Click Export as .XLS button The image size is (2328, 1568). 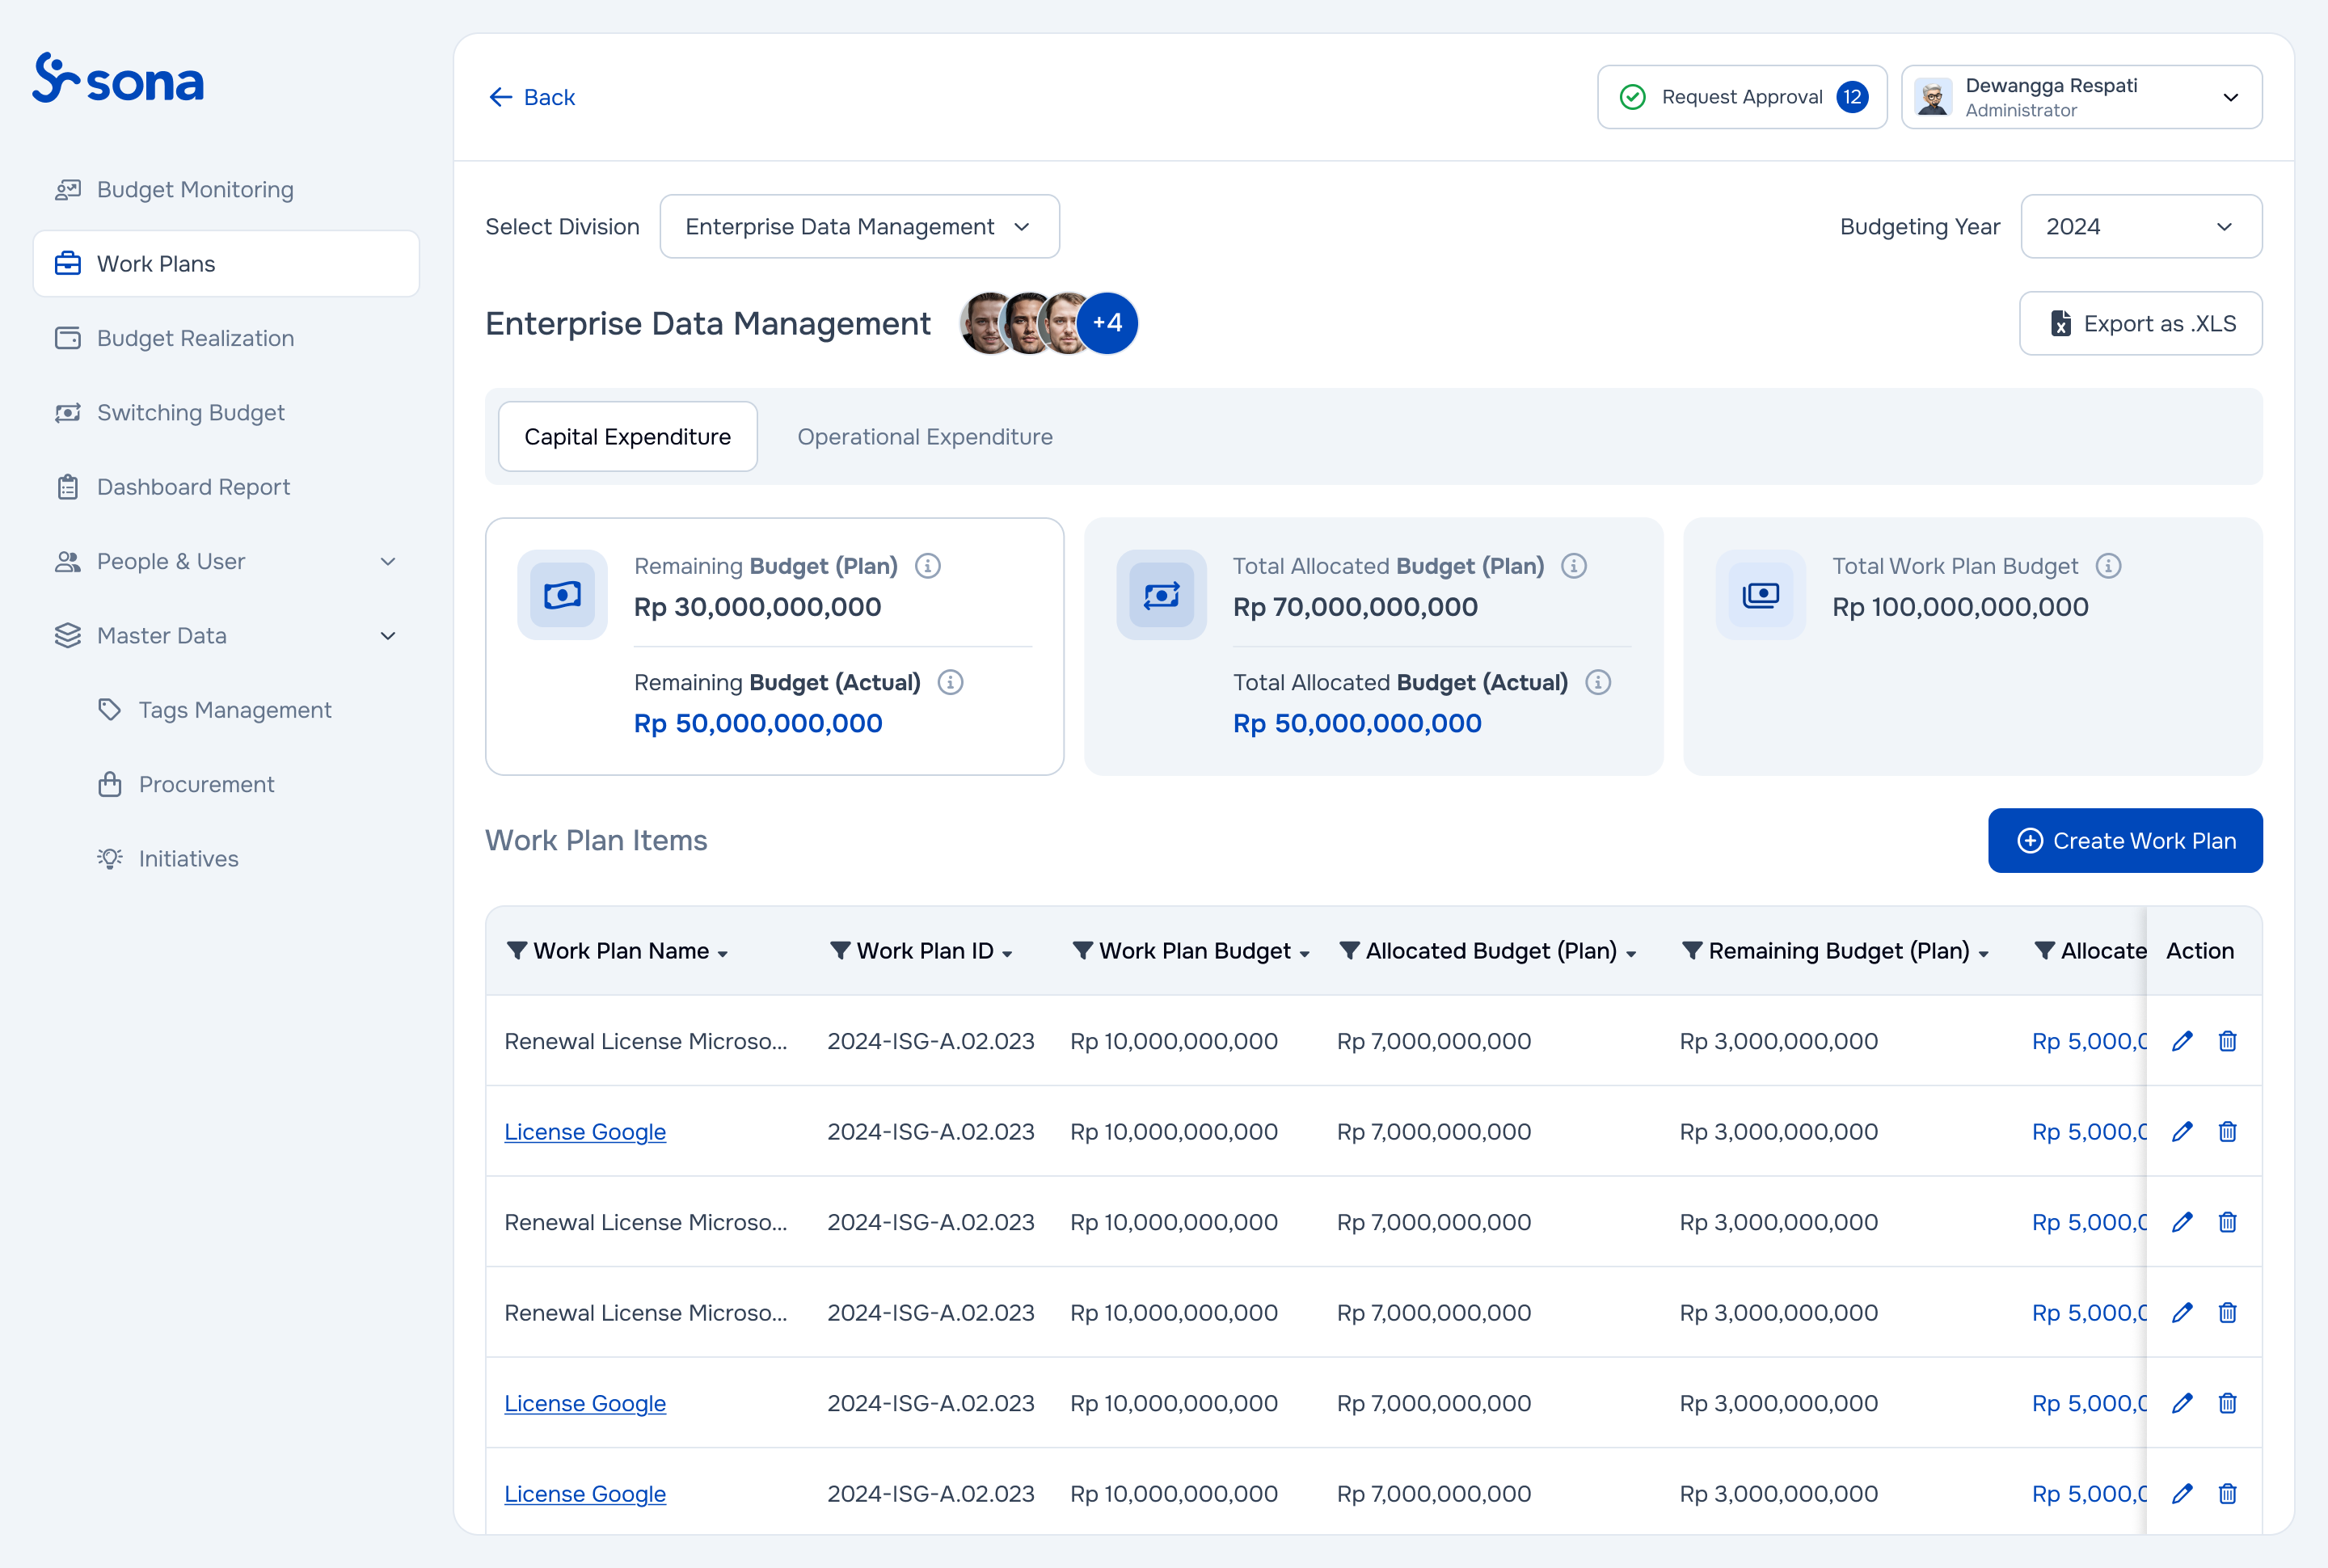[x=2141, y=323]
